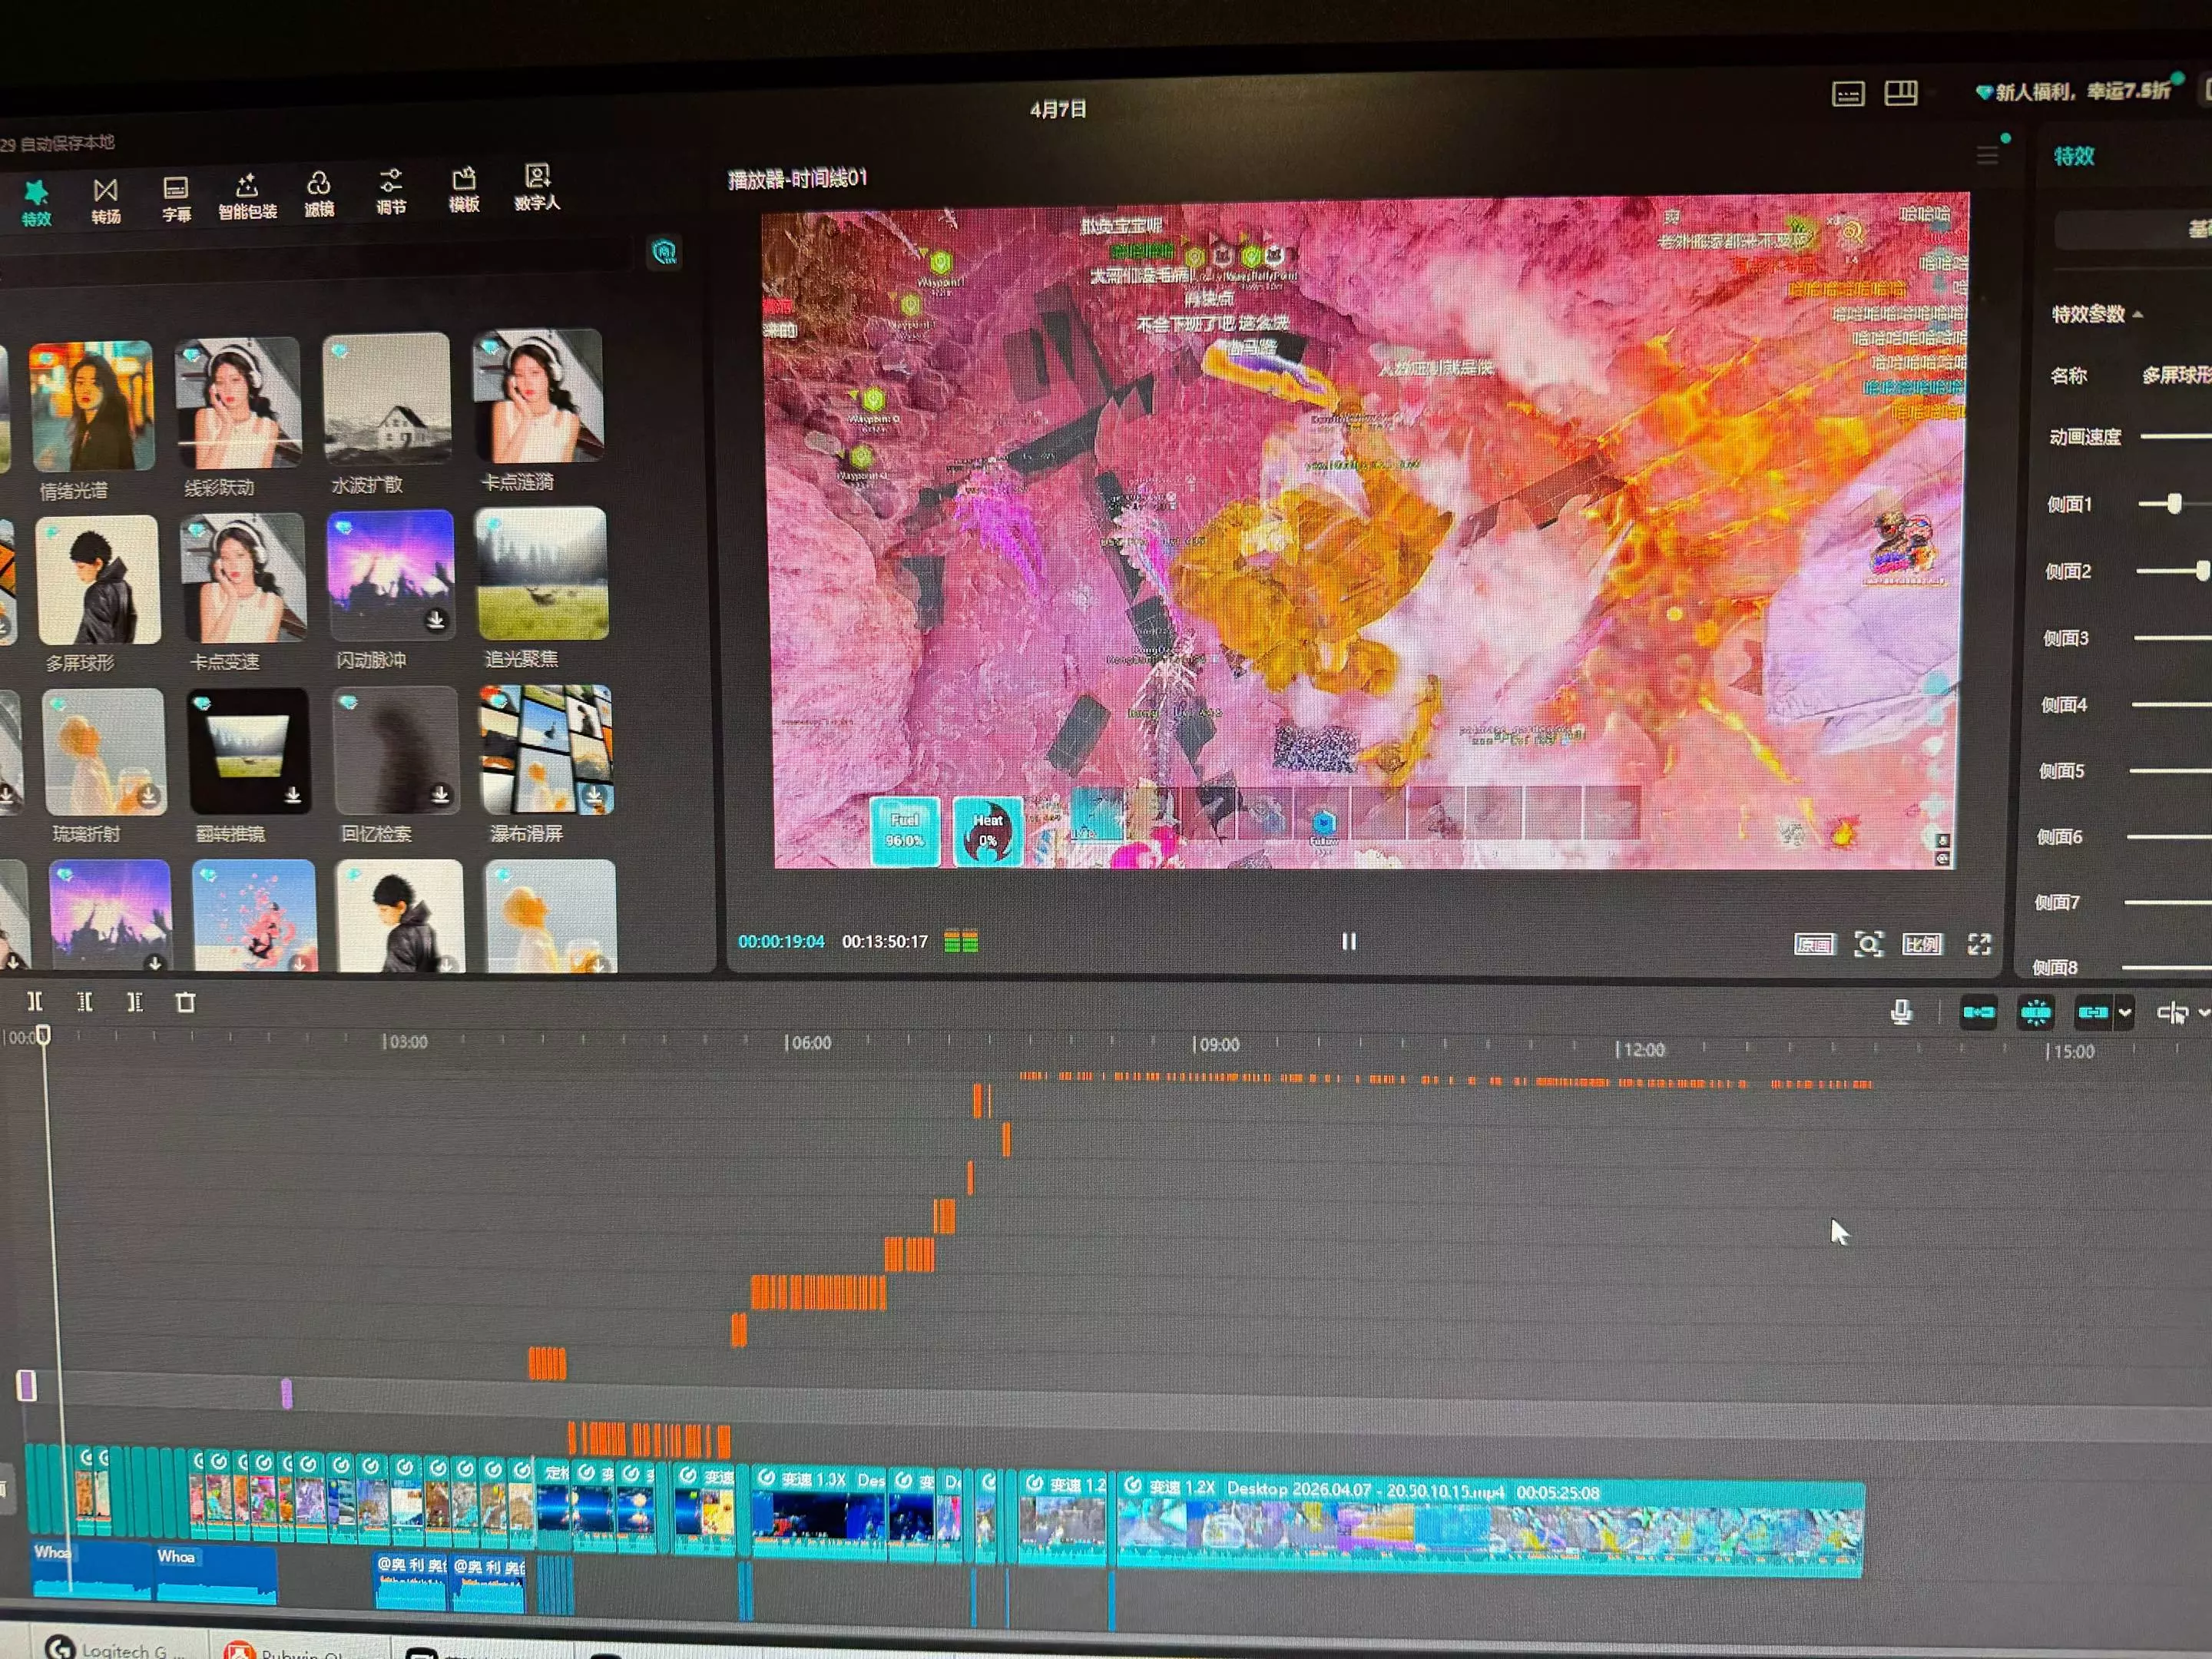2212x1659 pixels.
Task: Click the delete trash icon in timeline toolbar
Action: click(185, 1003)
